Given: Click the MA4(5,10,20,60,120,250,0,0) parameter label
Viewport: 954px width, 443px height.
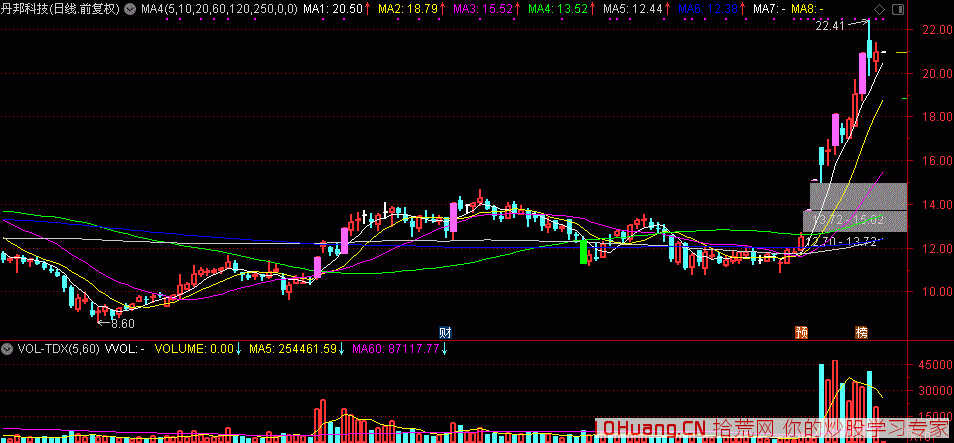Looking at the screenshot, I should (x=220, y=9).
